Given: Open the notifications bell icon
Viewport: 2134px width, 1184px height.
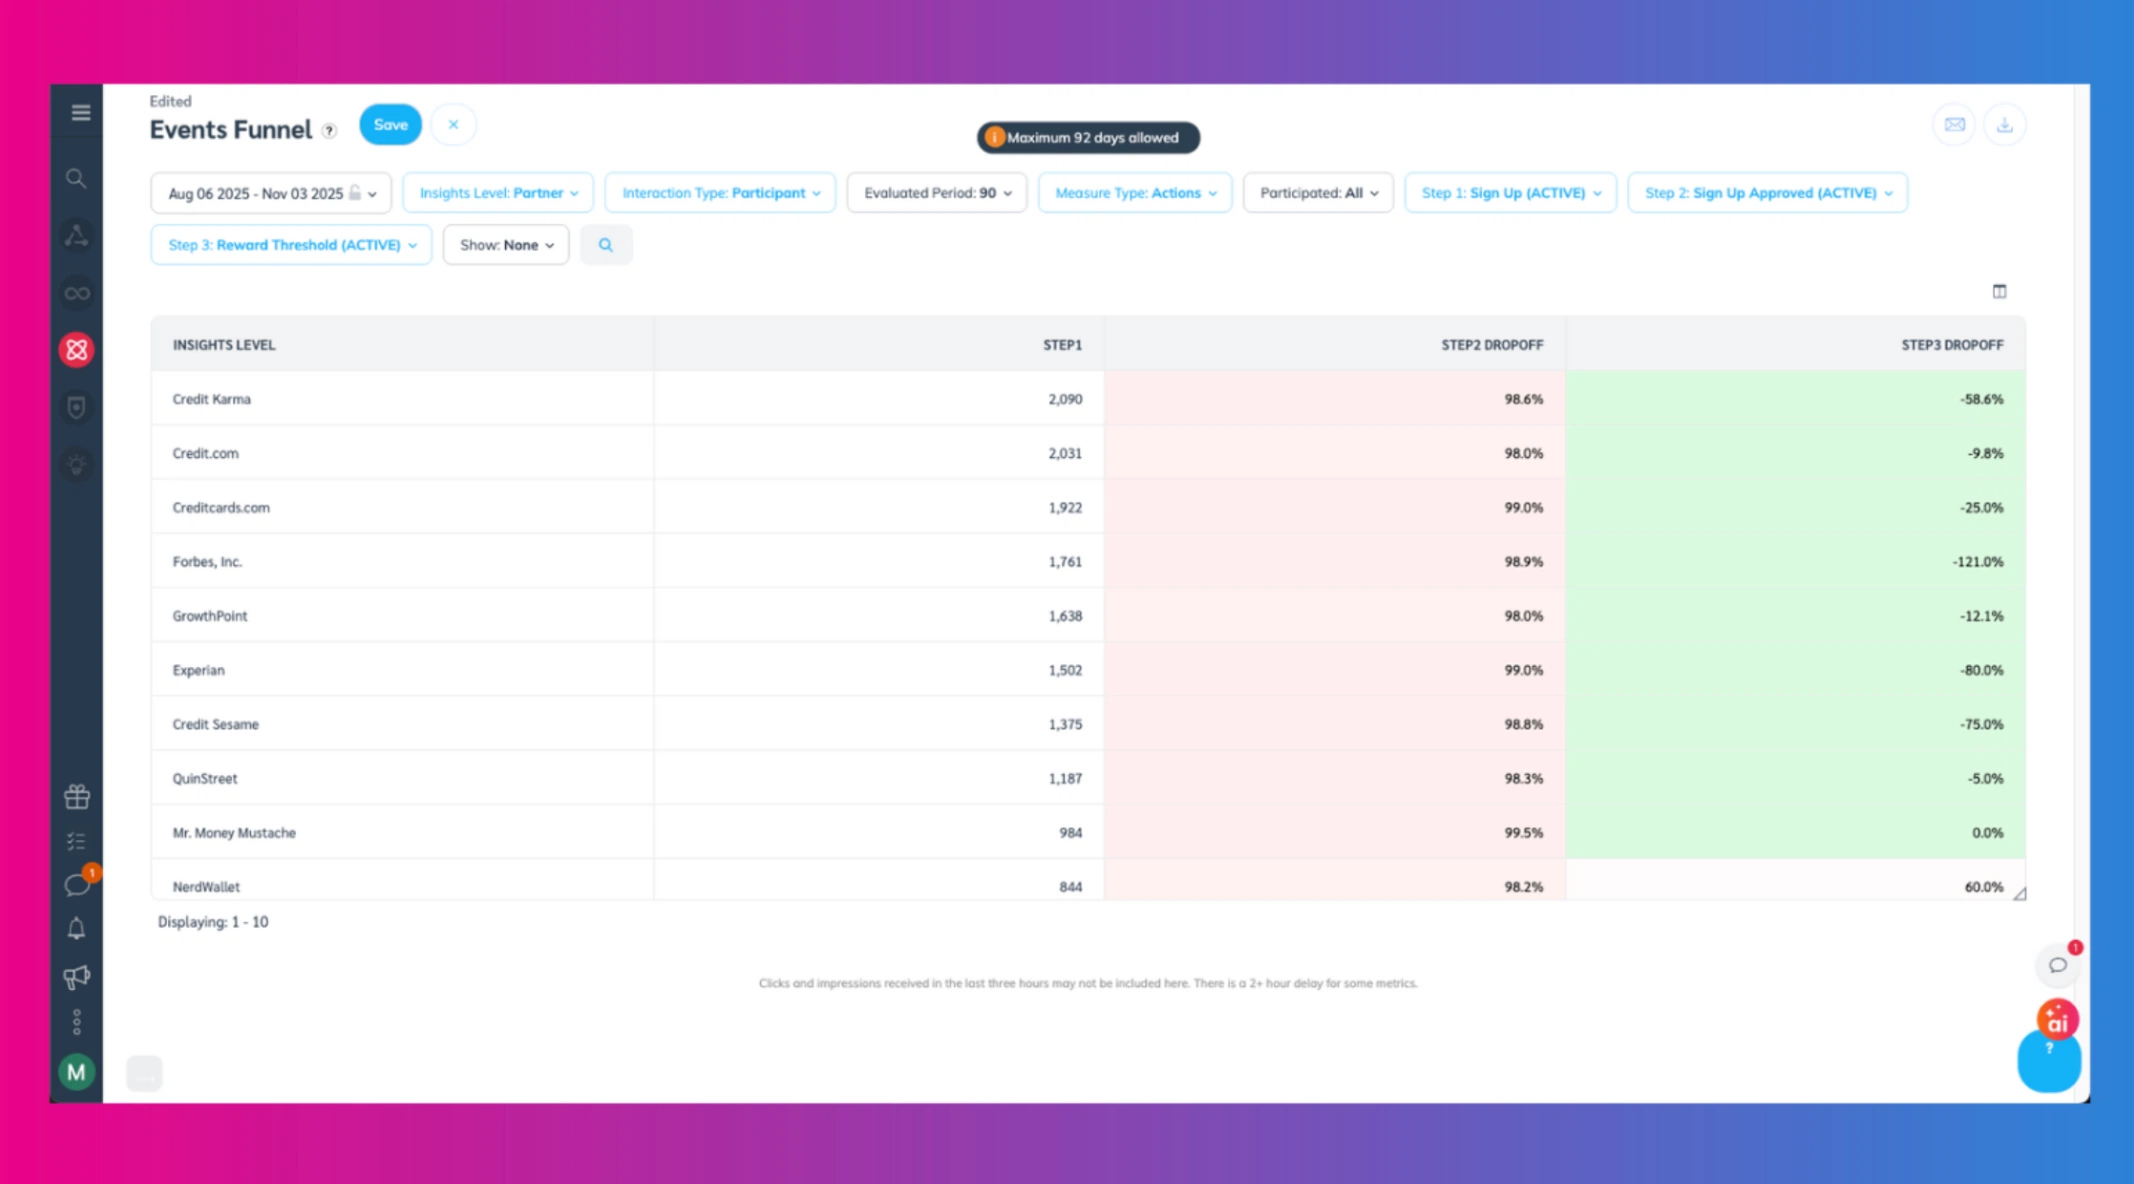Looking at the screenshot, I should [77, 928].
